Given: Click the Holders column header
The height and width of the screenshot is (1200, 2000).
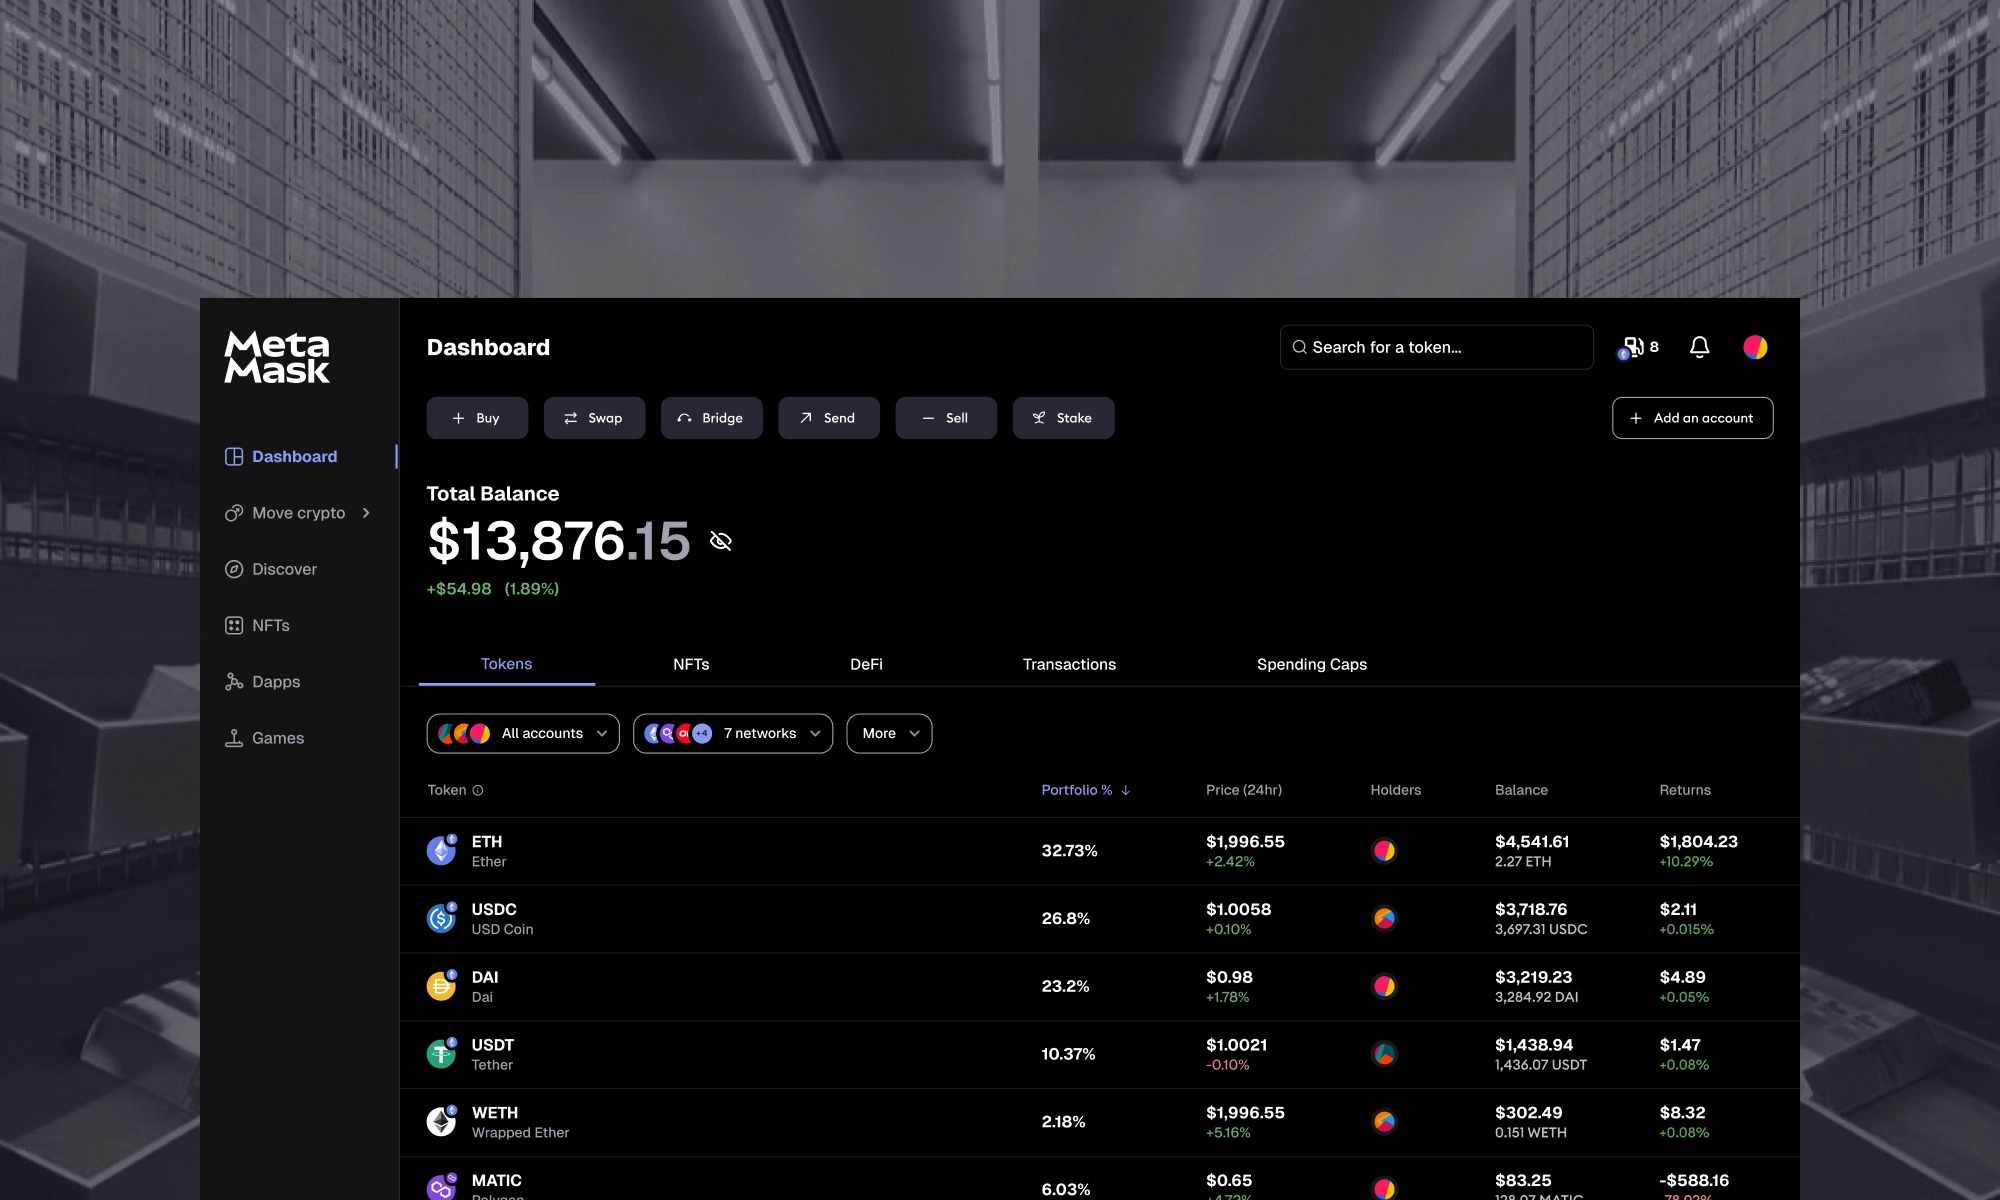Looking at the screenshot, I should click(x=1395, y=790).
